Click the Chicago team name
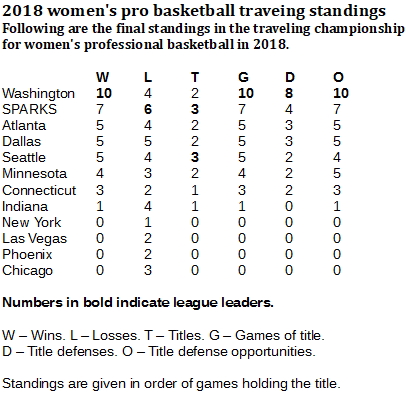This screenshot has height=399, width=406. click(x=27, y=271)
